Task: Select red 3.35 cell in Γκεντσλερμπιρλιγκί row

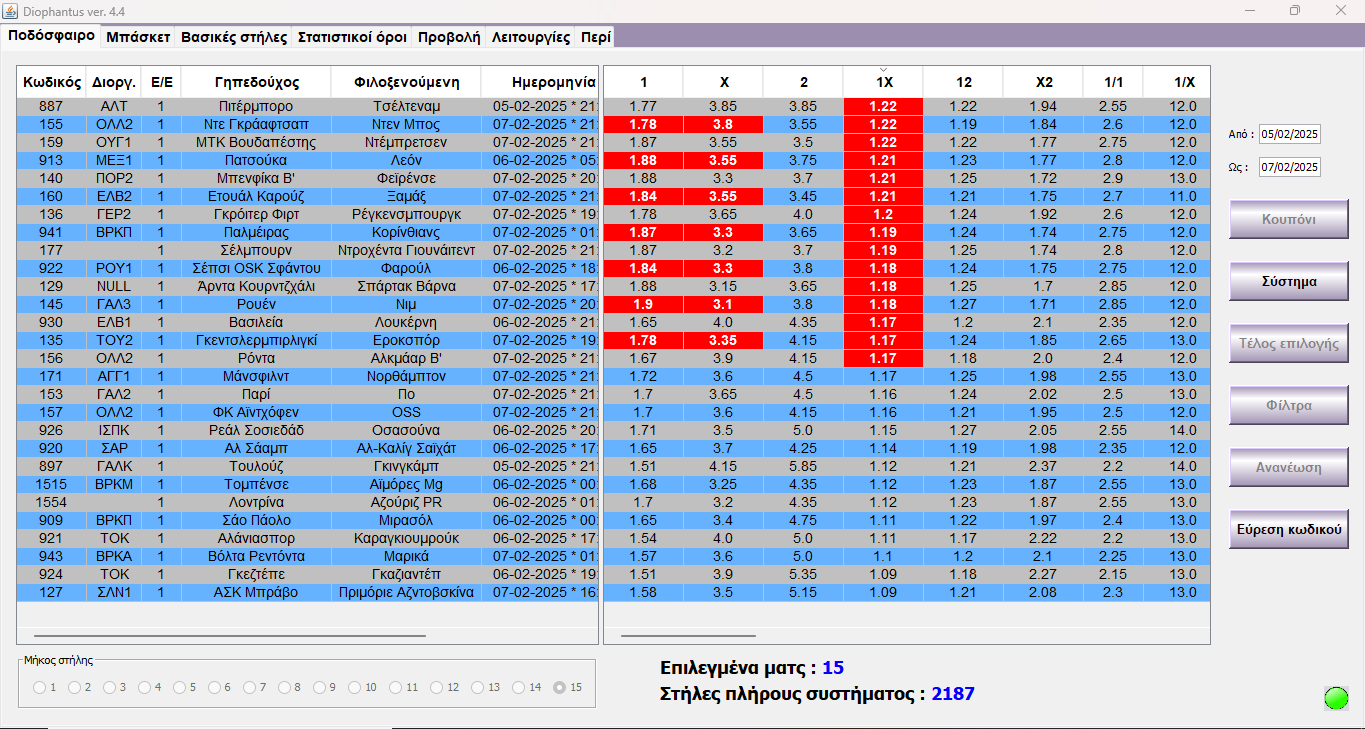Action: coord(723,340)
